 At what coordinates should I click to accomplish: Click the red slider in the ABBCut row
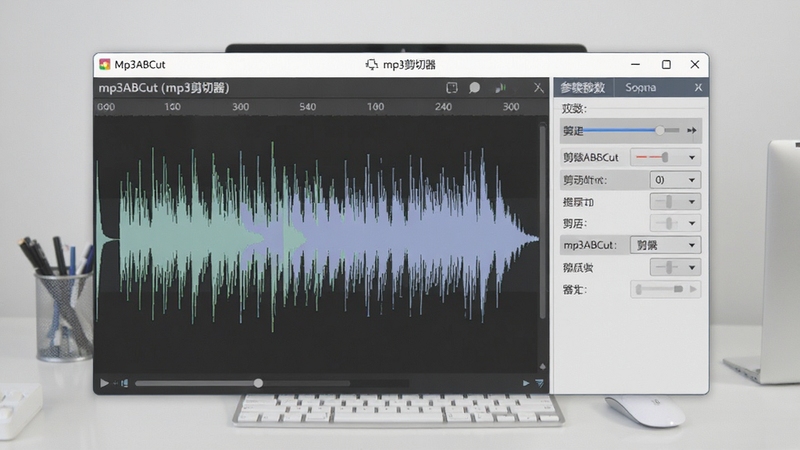pos(653,157)
